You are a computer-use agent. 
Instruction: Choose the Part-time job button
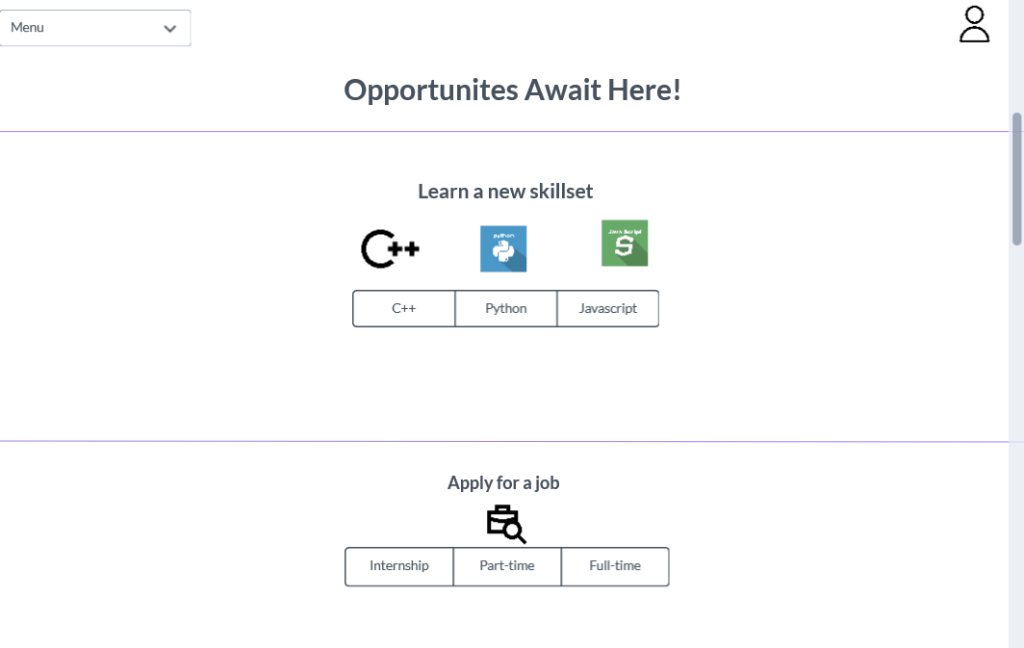[507, 566]
